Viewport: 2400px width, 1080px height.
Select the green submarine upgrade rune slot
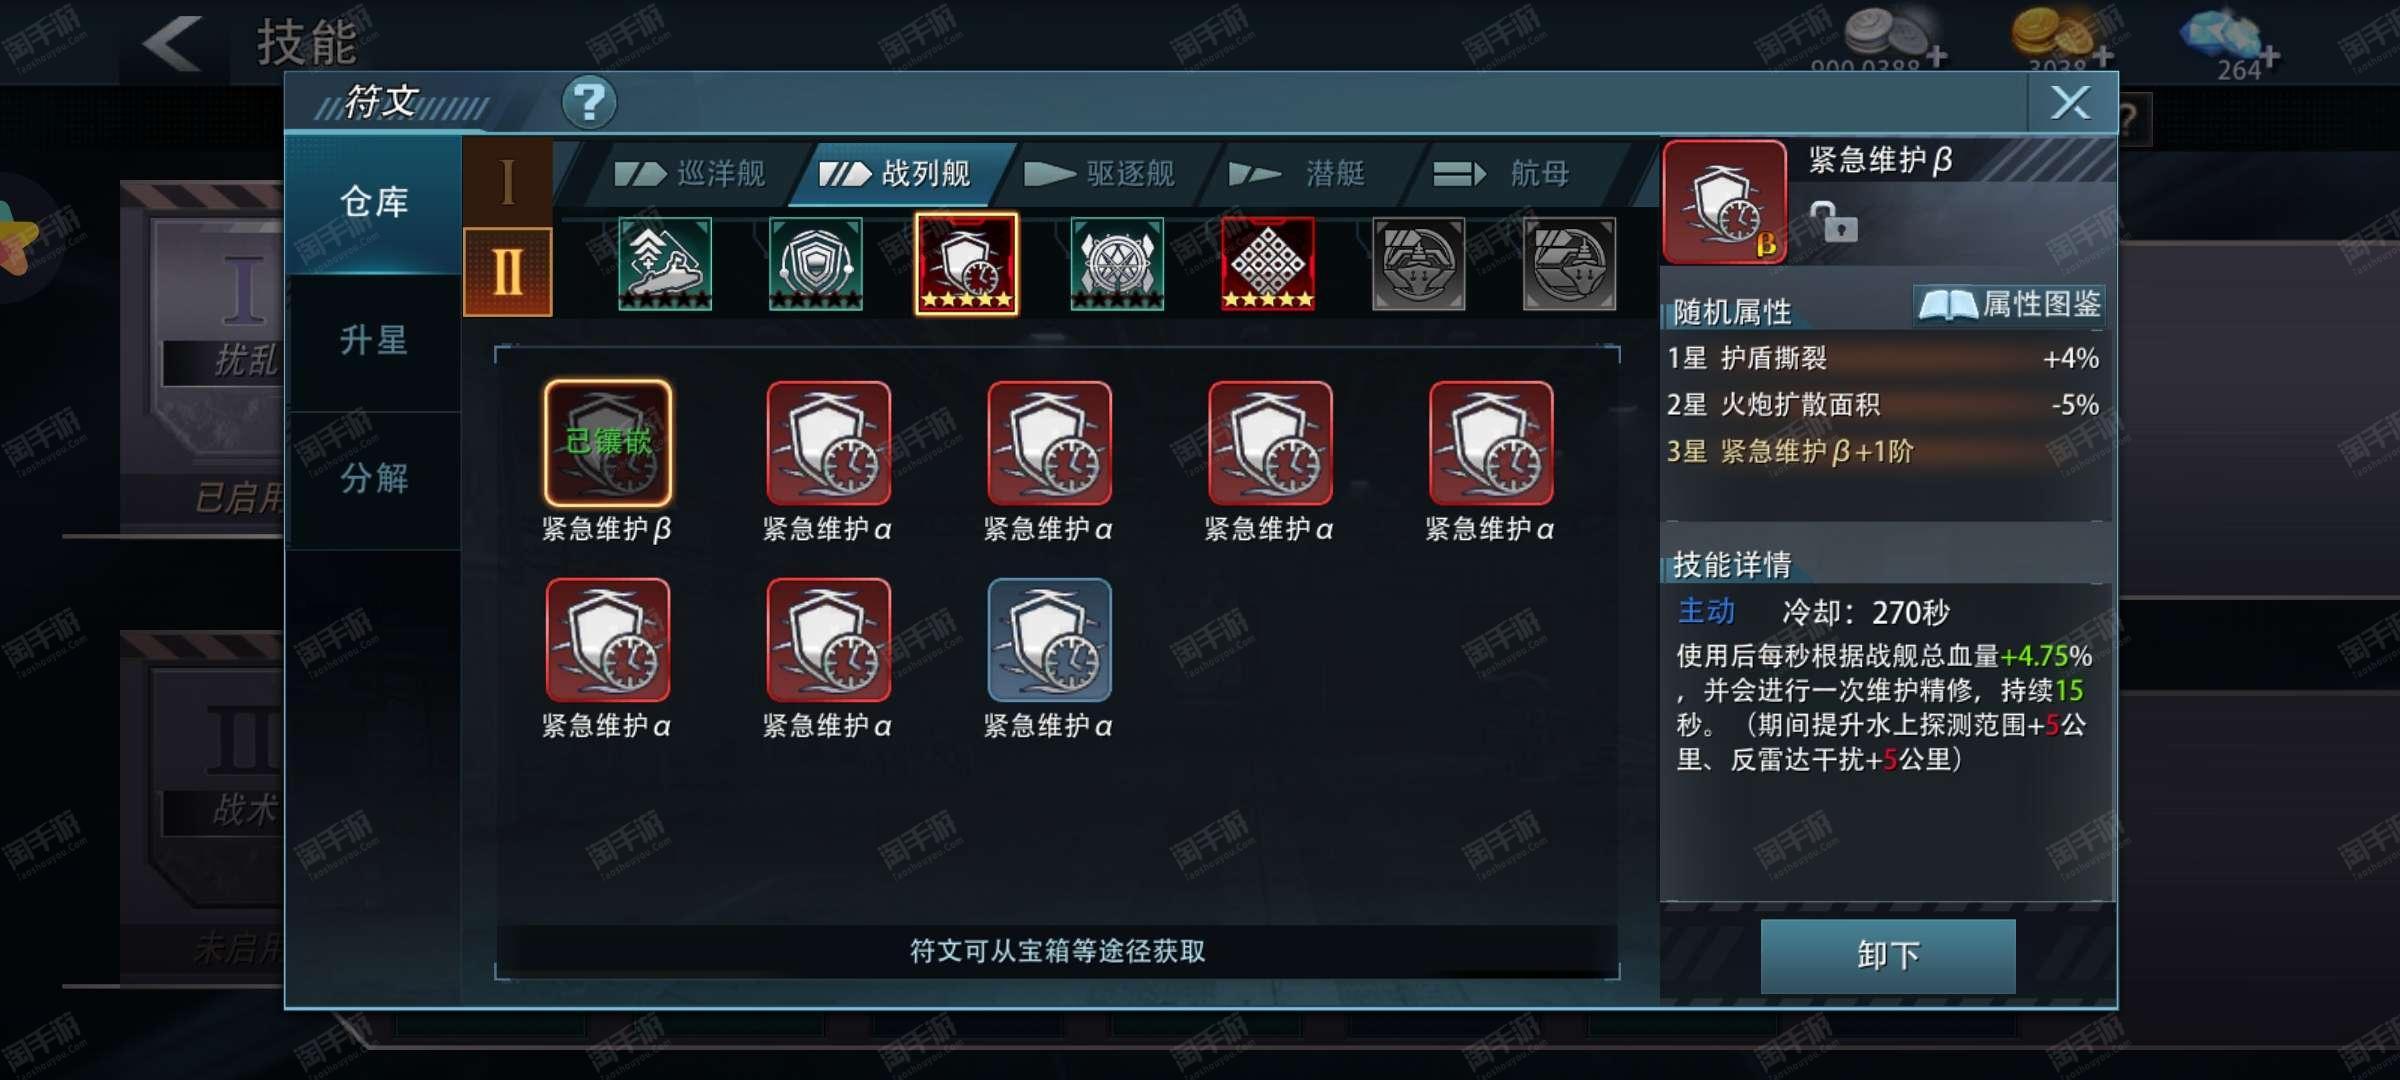click(x=665, y=264)
